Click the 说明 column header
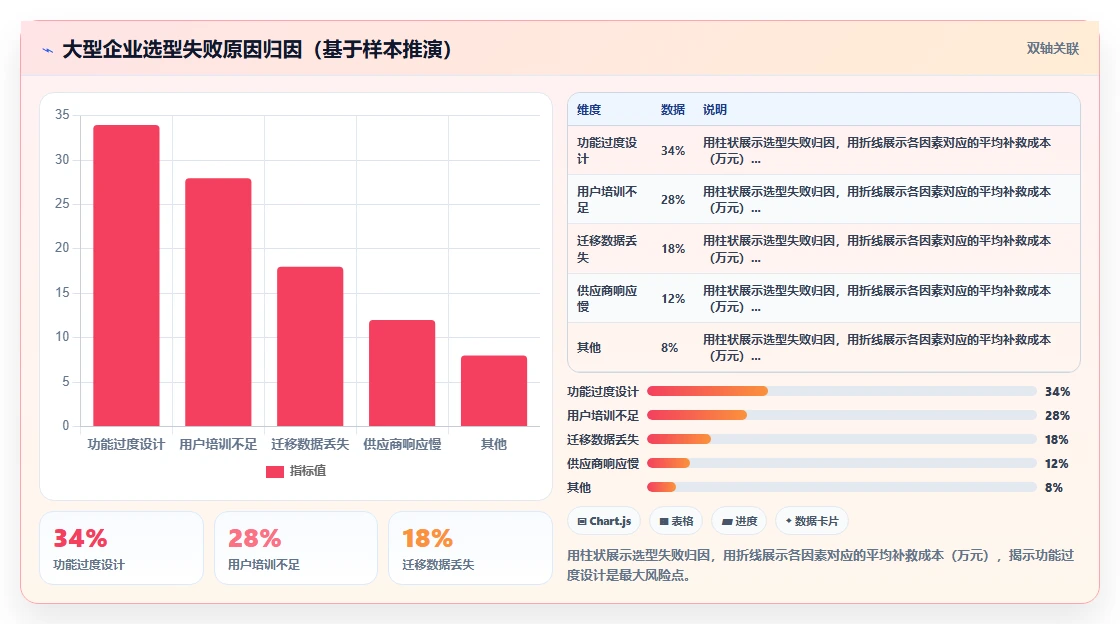The width and height of the screenshot is (1120, 624). coord(714,110)
